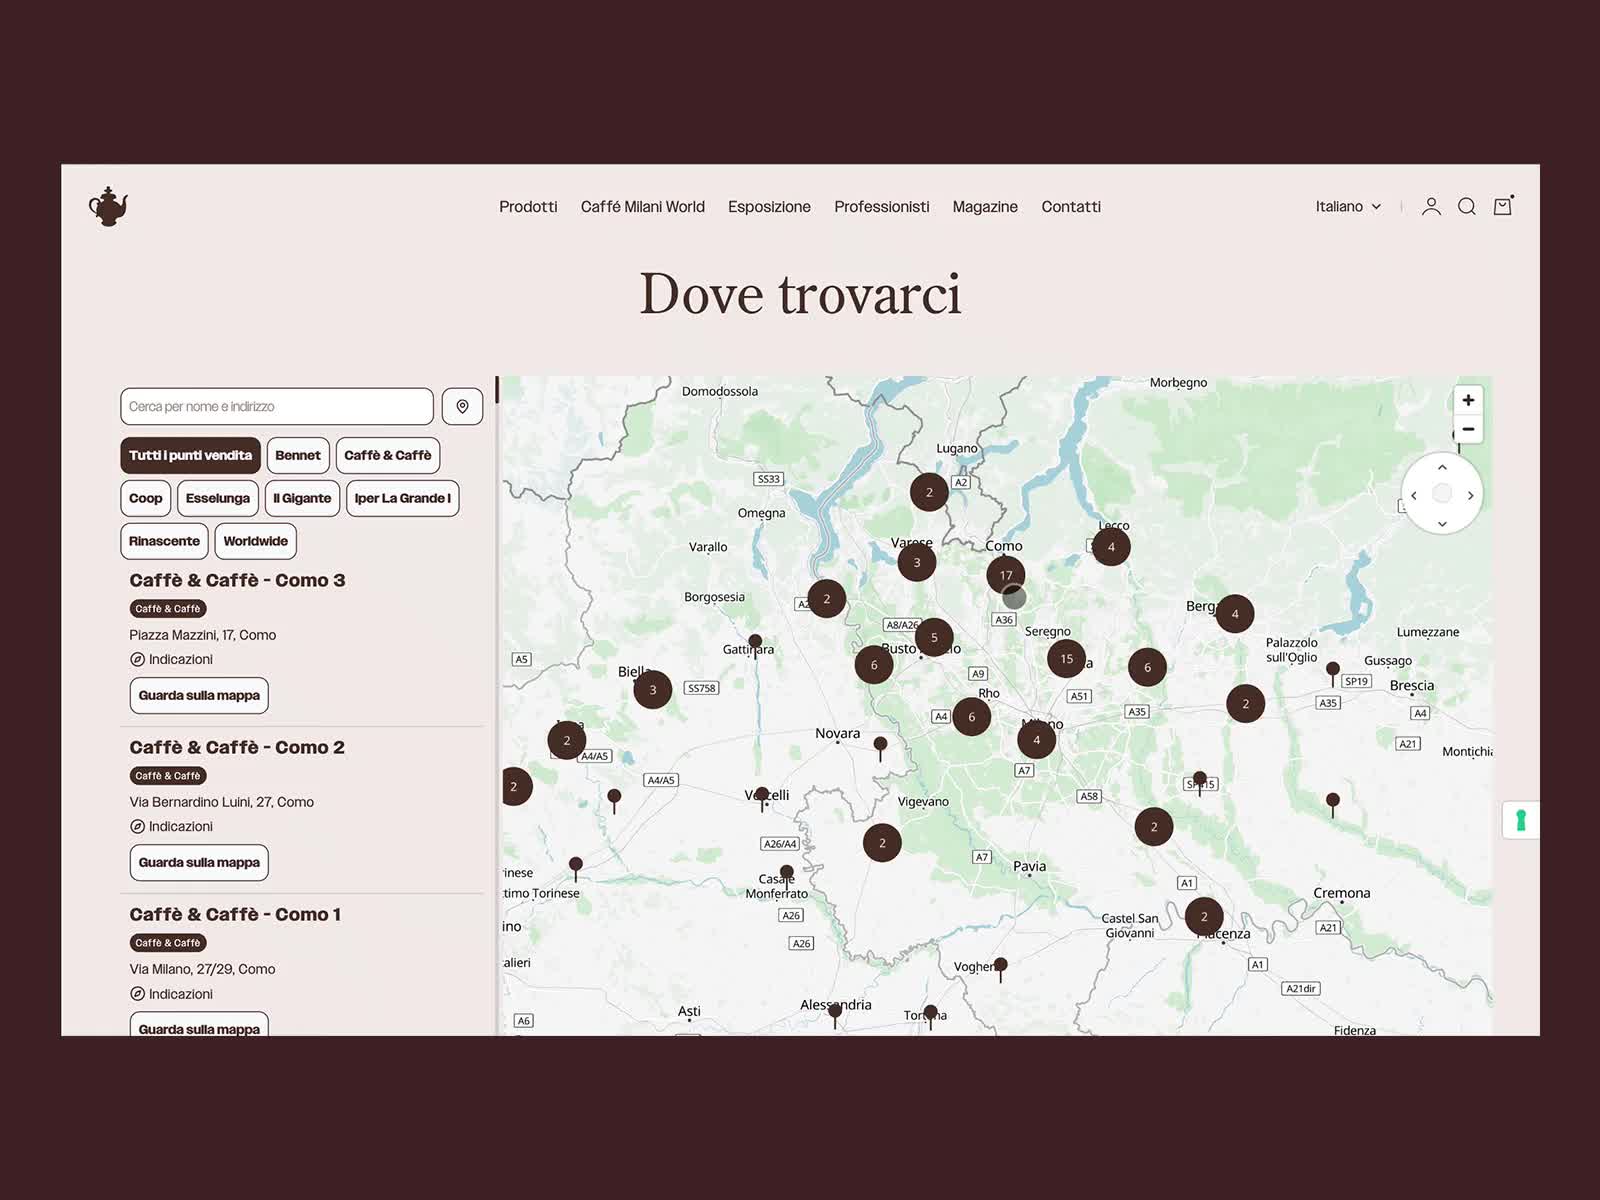Zoom in on the map

tap(1467, 401)
